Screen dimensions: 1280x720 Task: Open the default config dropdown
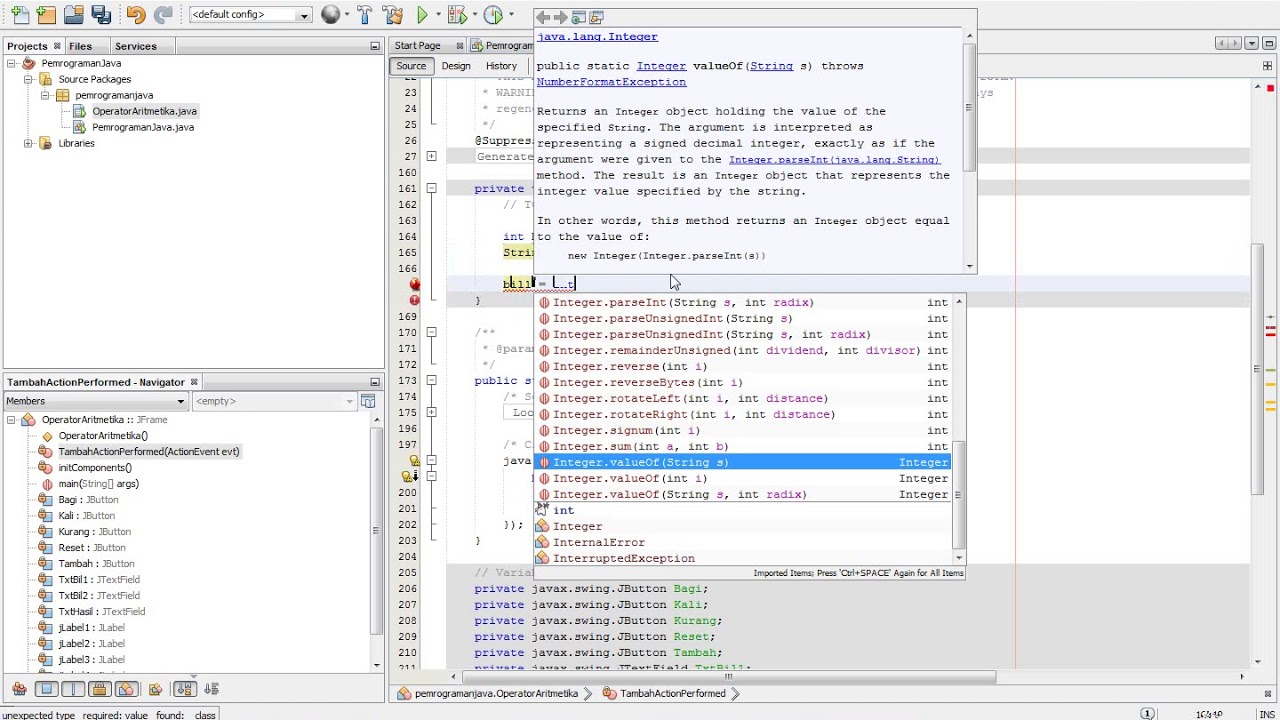pos(250,15)
